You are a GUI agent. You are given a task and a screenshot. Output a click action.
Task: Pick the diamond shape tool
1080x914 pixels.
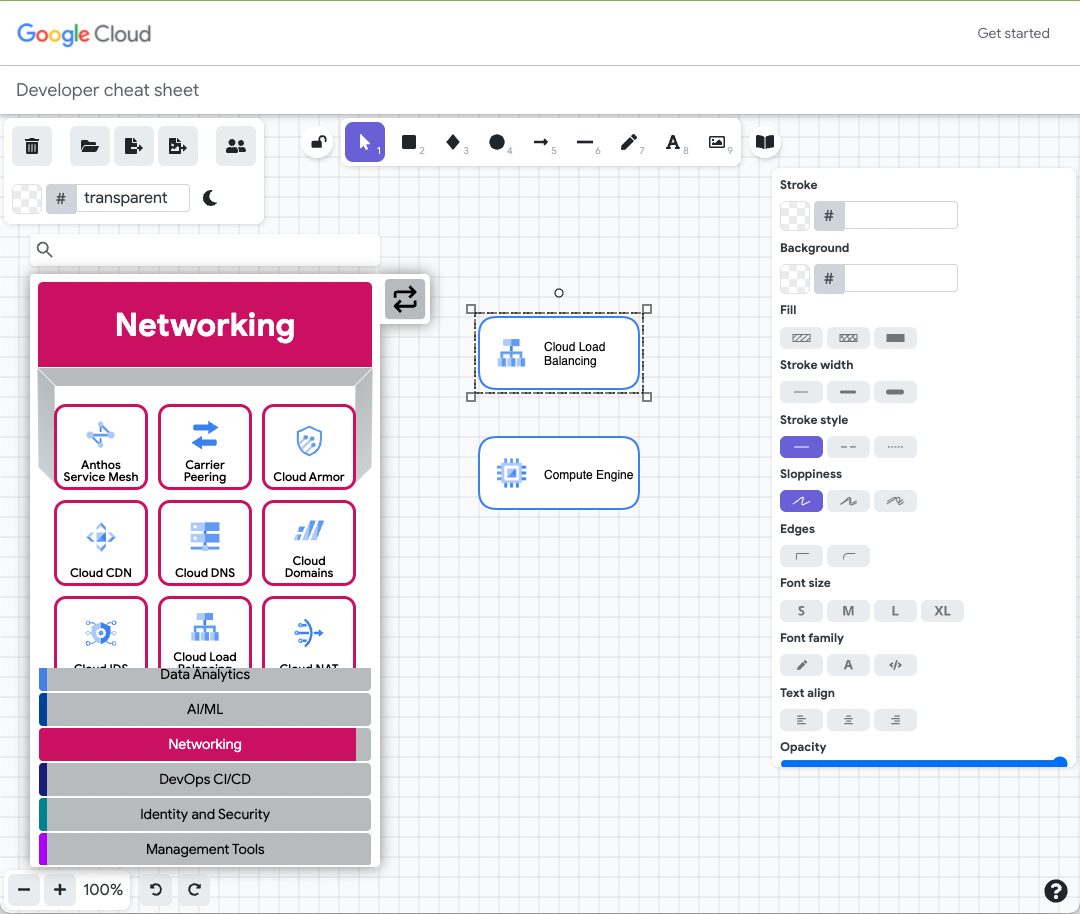(453, 143)
